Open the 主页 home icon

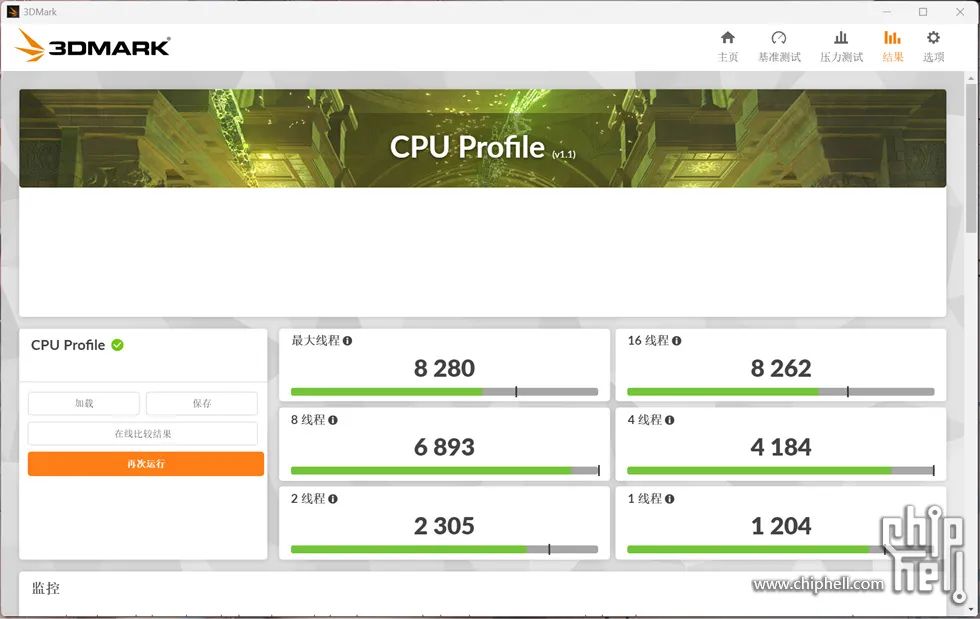728,38
